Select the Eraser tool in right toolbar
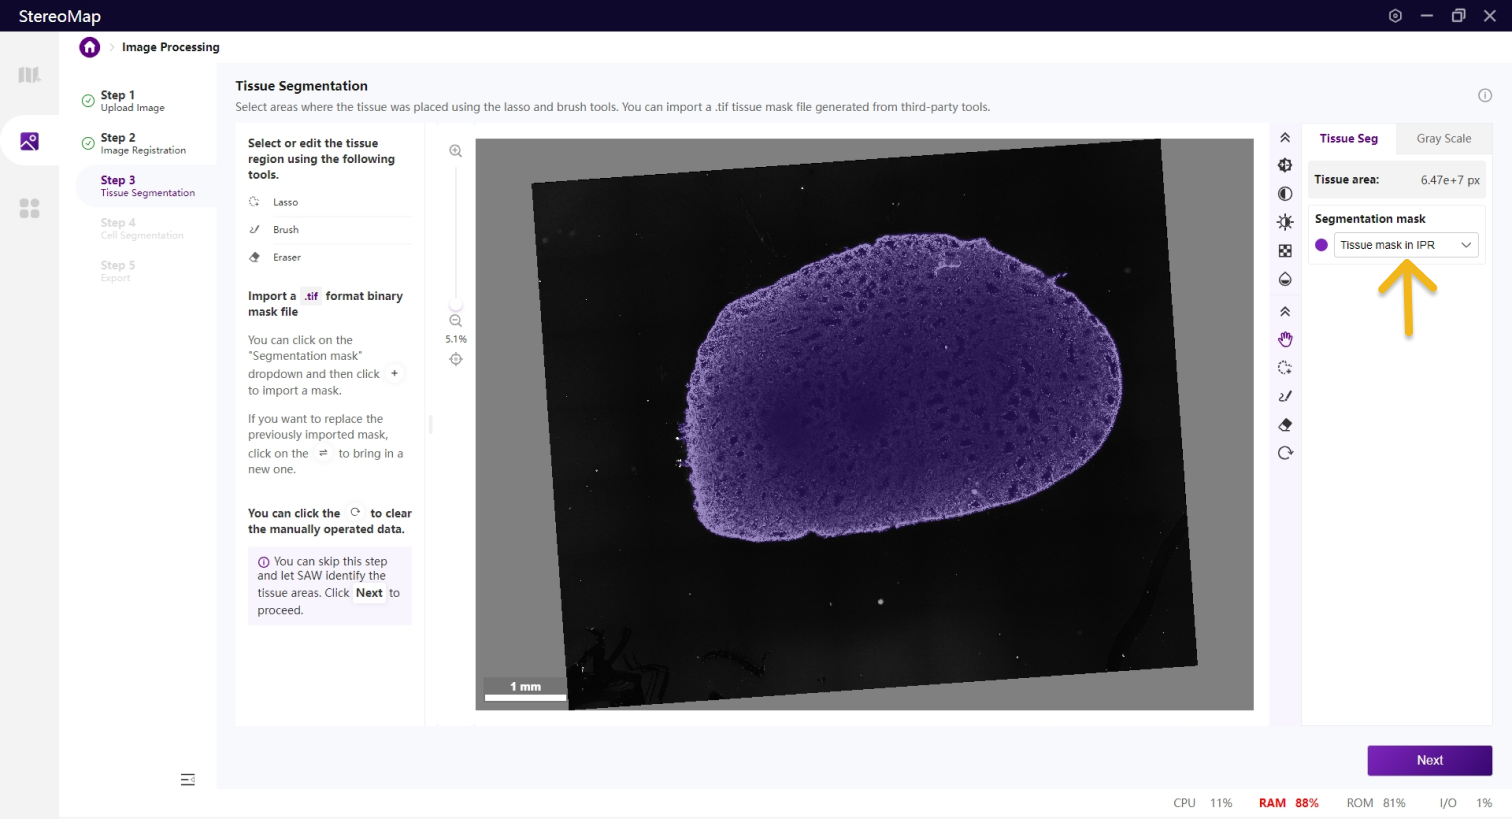Image resolution: width=1512 pixels, height=819 pixels. [1285, 425]
